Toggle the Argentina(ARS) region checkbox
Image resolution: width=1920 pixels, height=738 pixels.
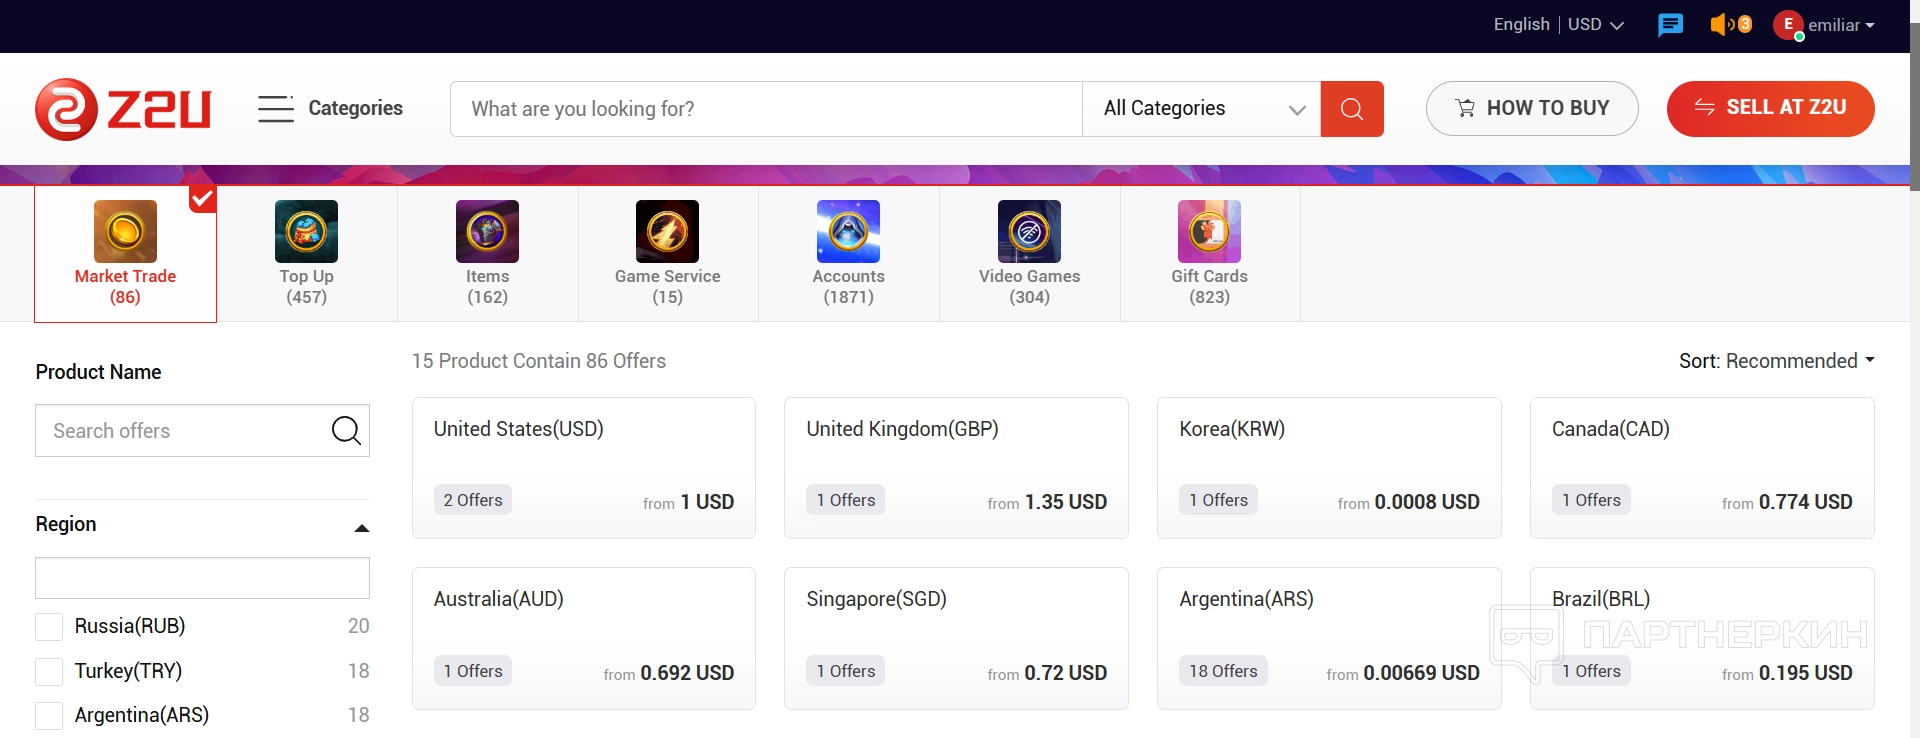pos(49,716)
